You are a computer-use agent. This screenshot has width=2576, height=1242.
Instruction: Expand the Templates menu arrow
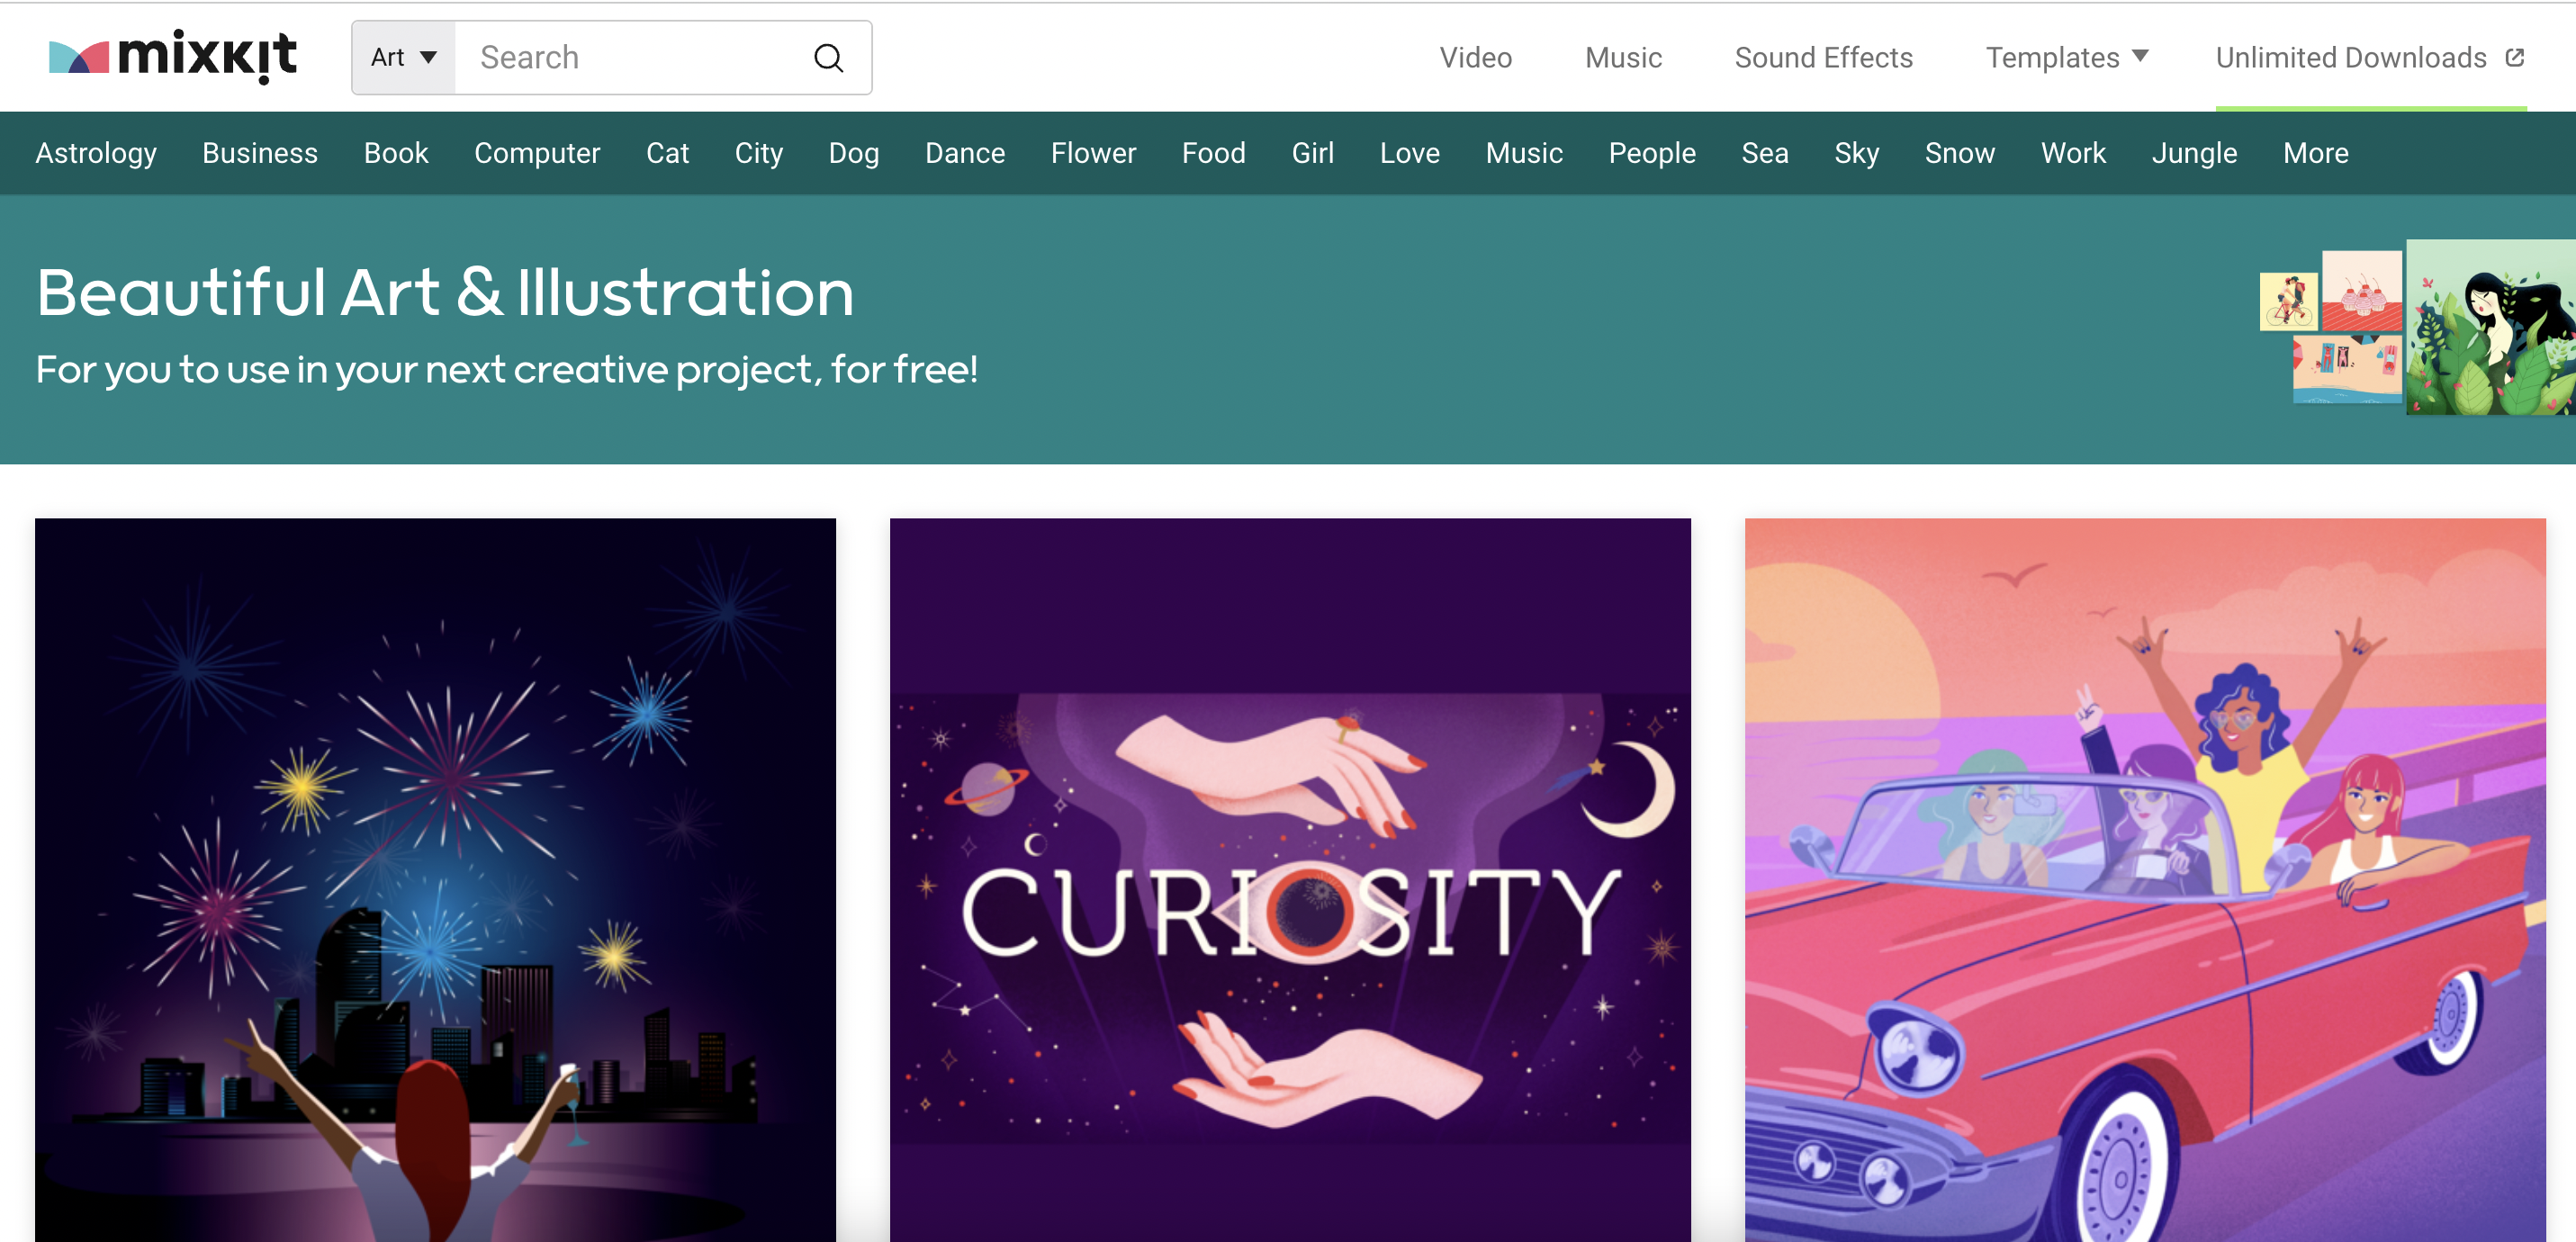(x=2140, y=56)
